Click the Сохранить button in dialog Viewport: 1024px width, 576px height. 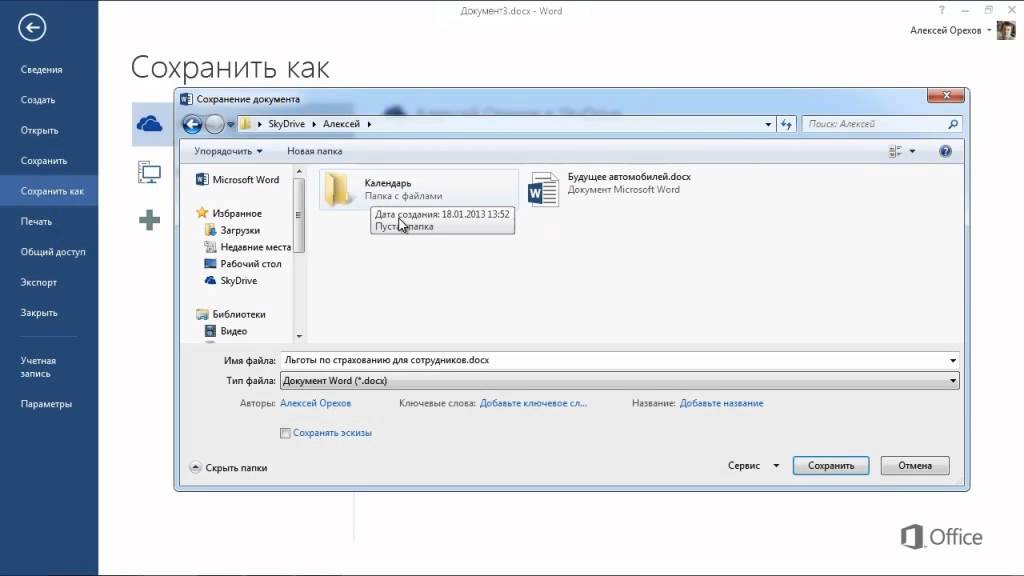tap(831, 466)
